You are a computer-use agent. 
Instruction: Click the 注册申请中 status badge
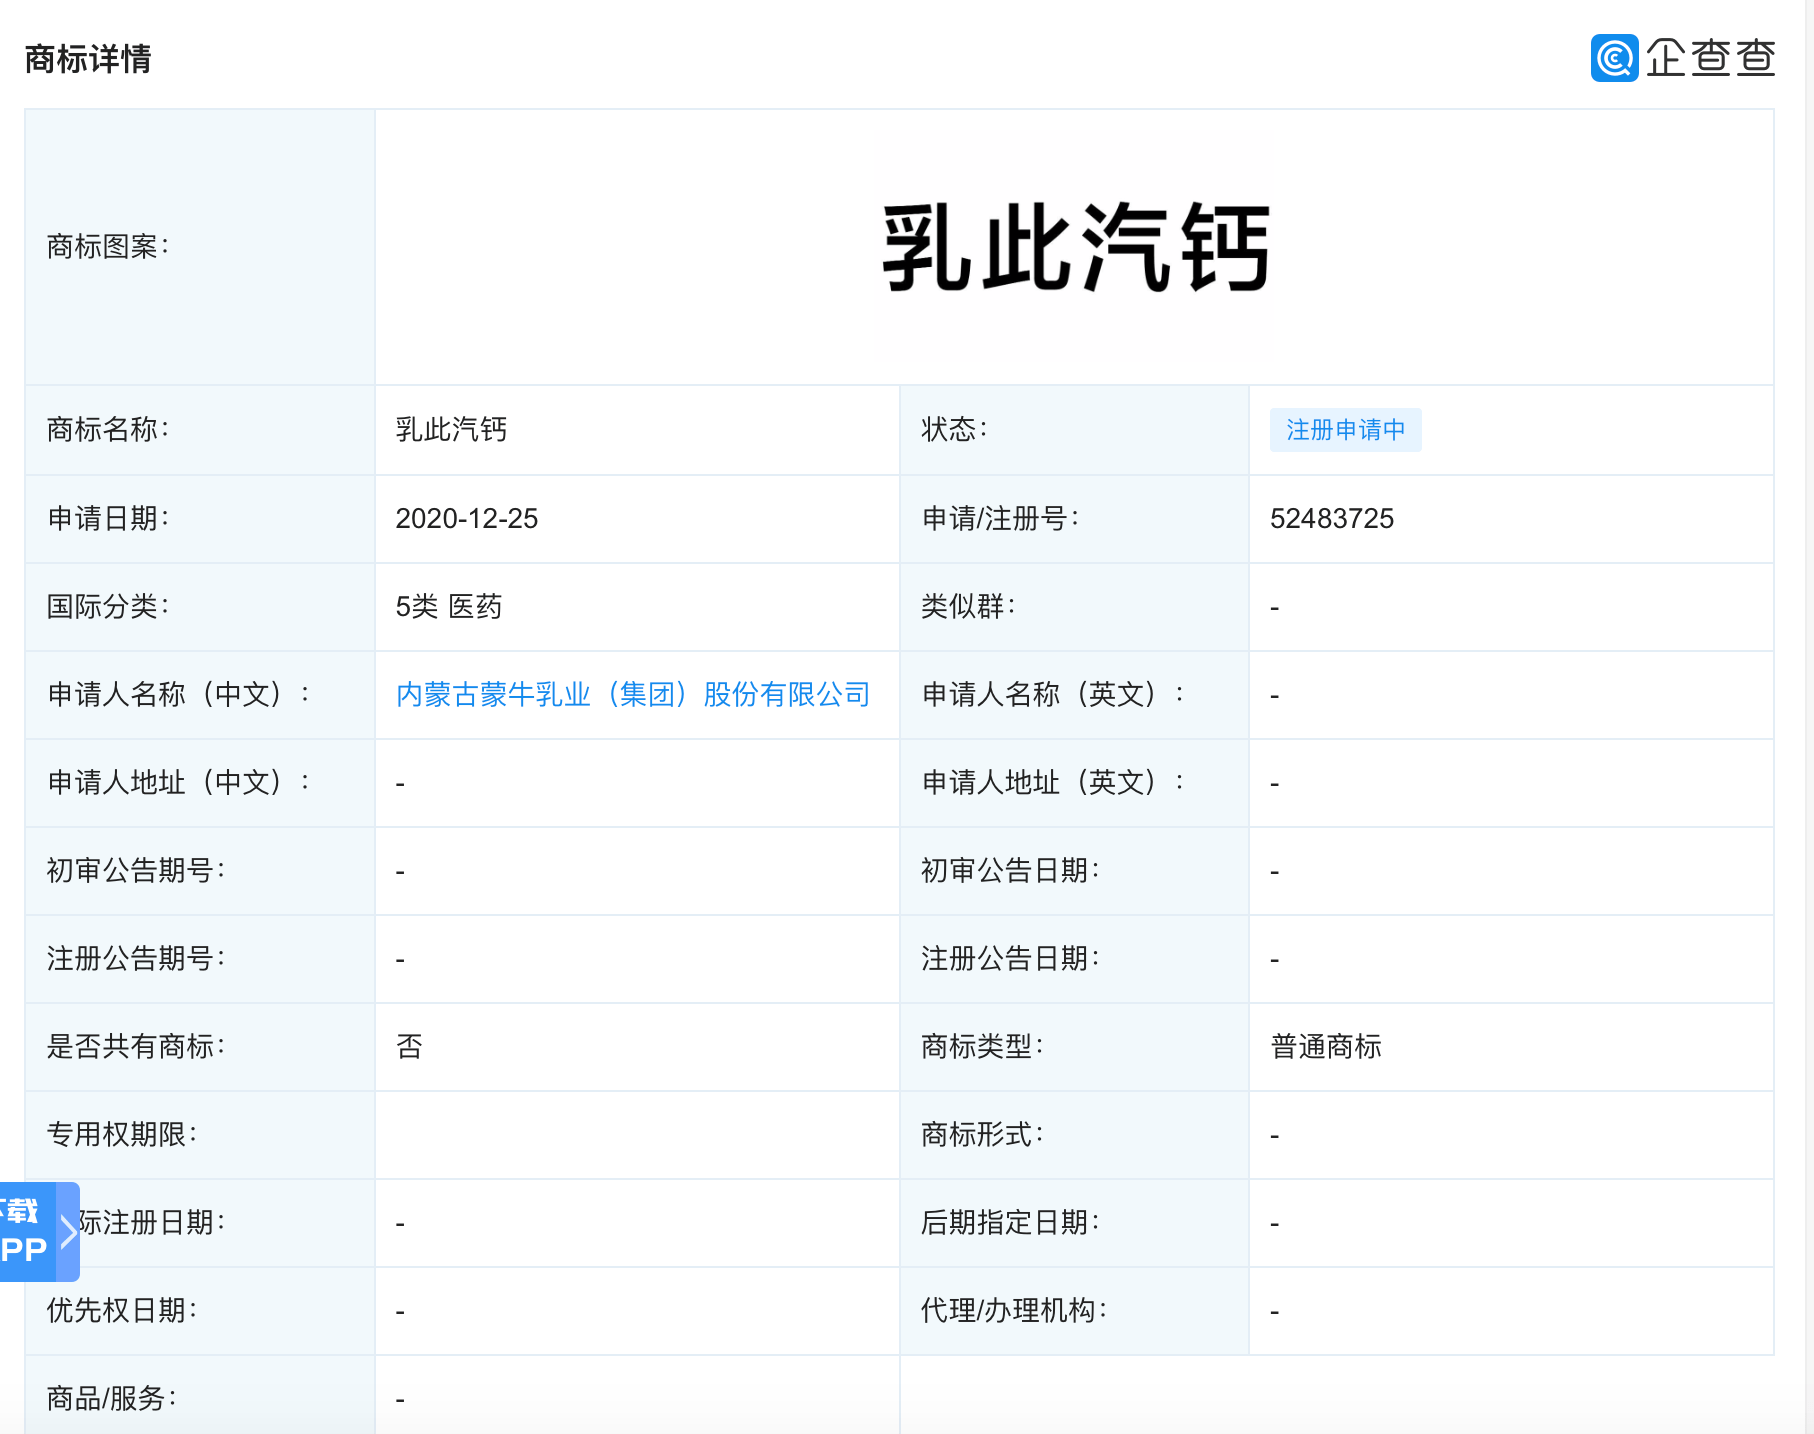coord(1345,430)
